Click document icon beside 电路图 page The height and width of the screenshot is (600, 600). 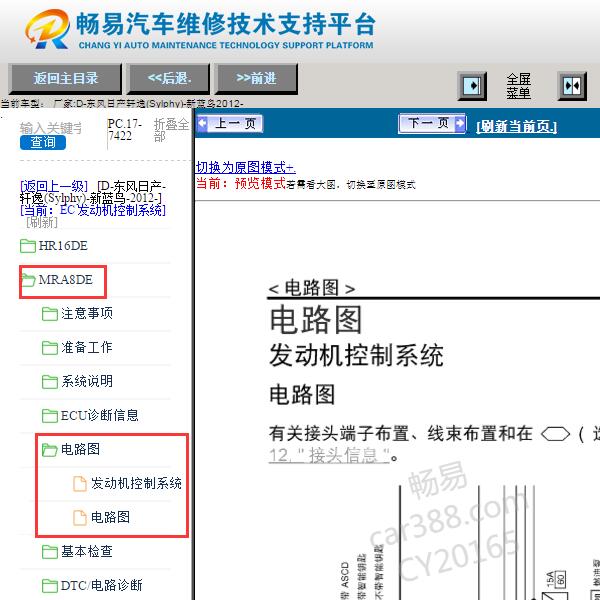click(x=80, y=517)
